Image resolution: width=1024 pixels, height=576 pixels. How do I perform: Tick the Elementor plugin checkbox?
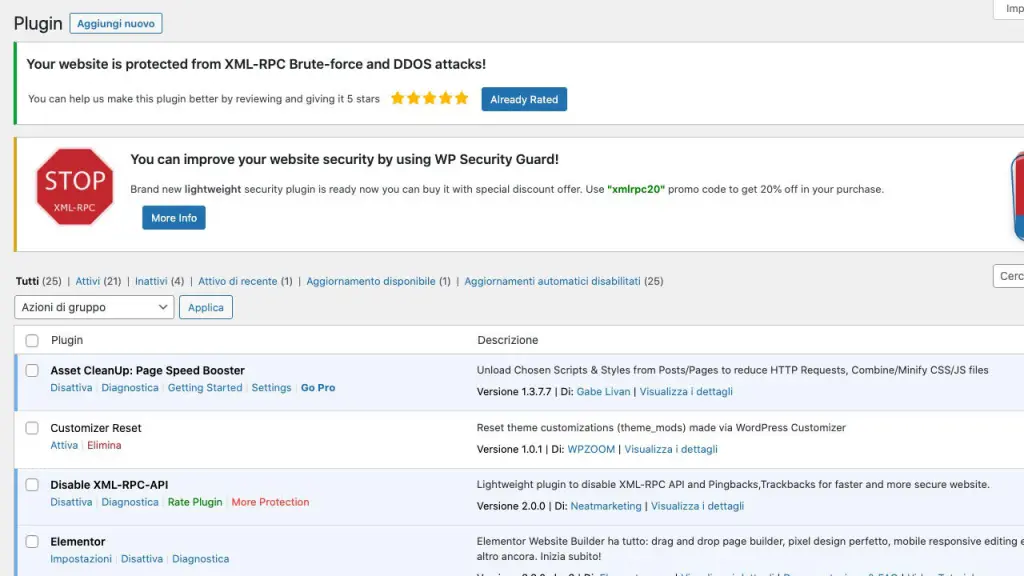point(32,541)
